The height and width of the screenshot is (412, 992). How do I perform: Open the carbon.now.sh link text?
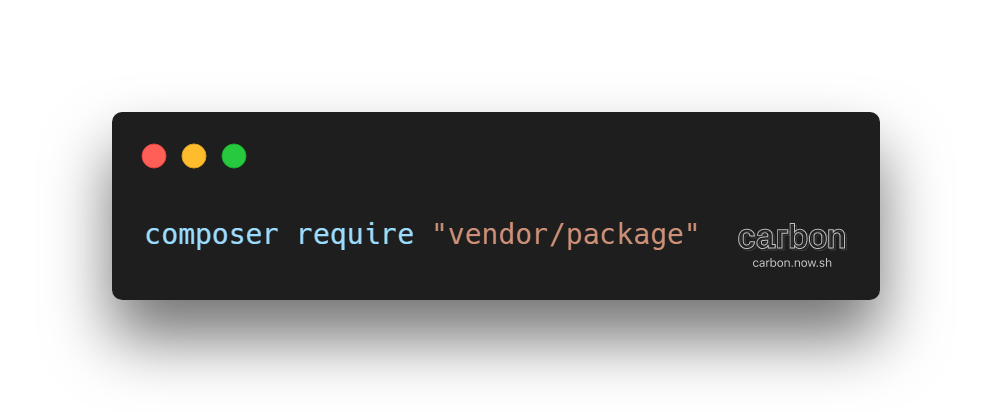tap(791, 263)
